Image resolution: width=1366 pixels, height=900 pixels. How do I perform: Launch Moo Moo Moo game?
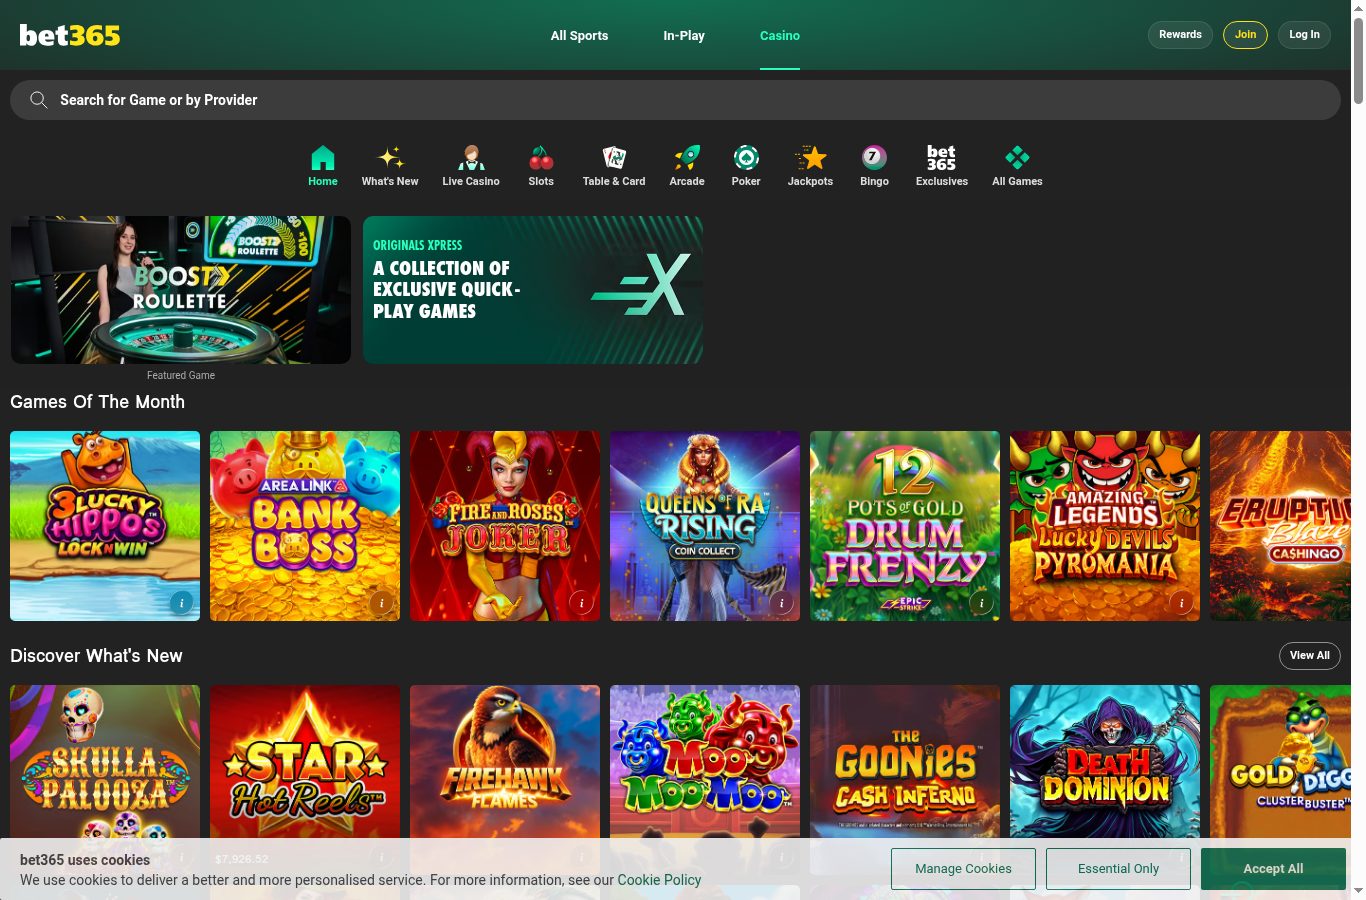click(x=705, y=762)
